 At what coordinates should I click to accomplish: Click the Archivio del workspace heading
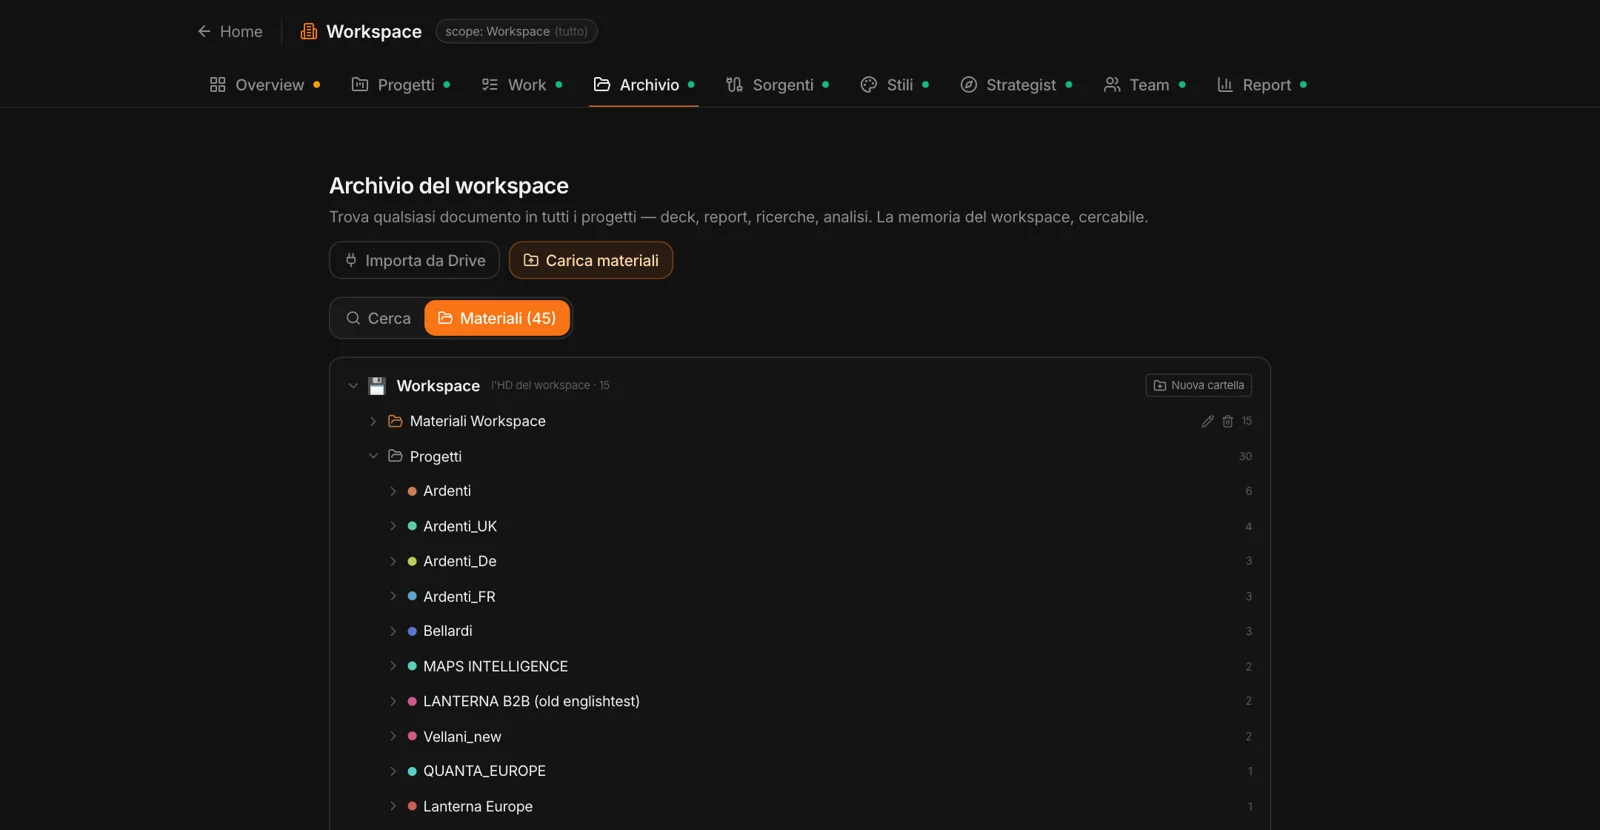(x=449, y=186)
